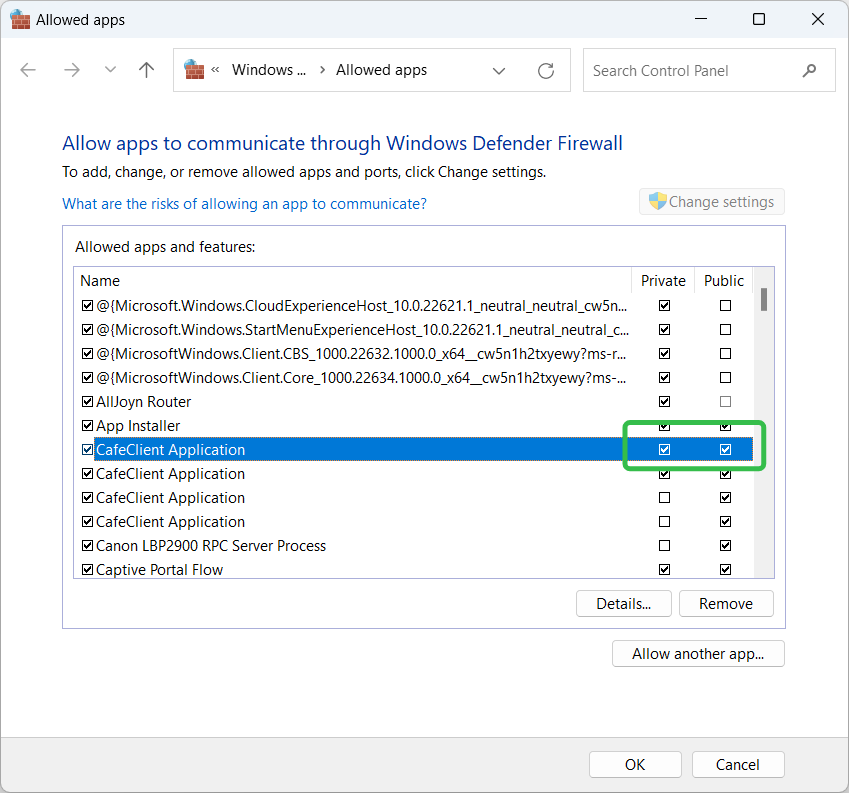
Task: Uncheck the Canon LBP2900 RPC Server checkbox
Action: coord(87,546)
